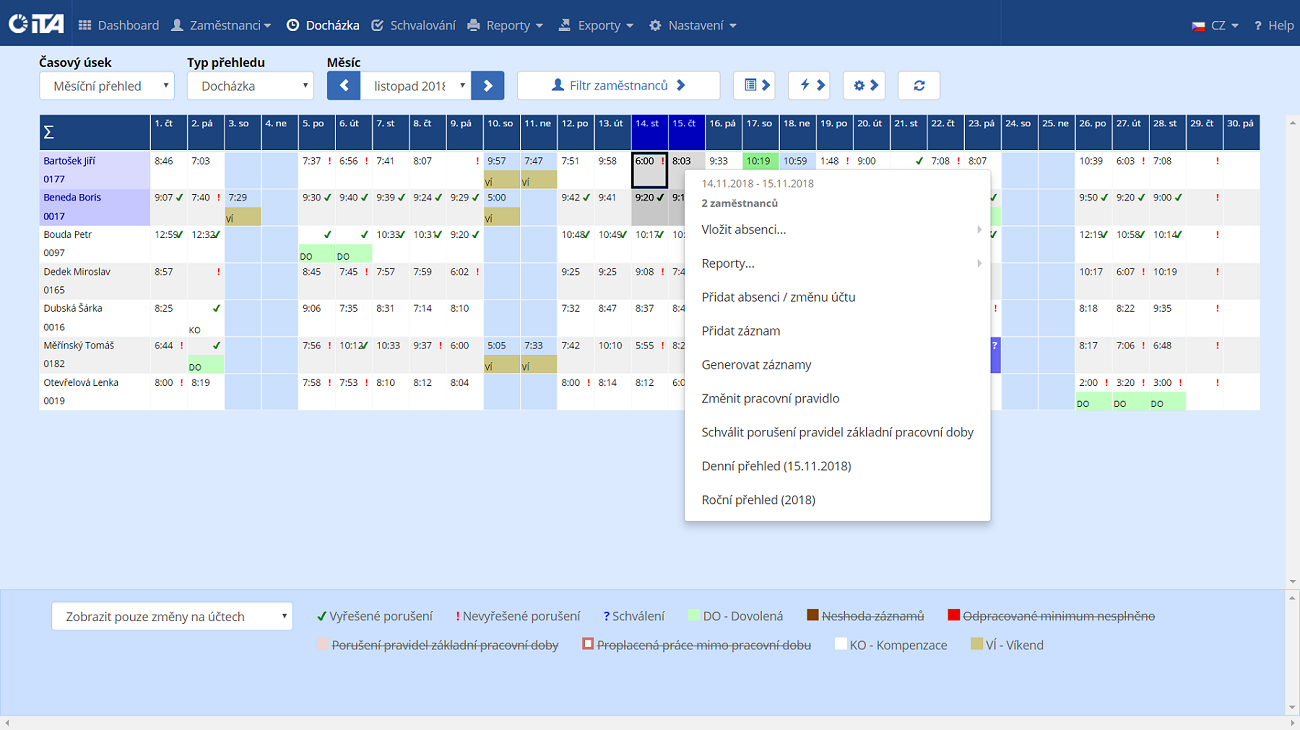The height and width of the screenshot is (730, 1300).
Task: Open the Filtr zaměstnanců button
Action: point(618,86)
